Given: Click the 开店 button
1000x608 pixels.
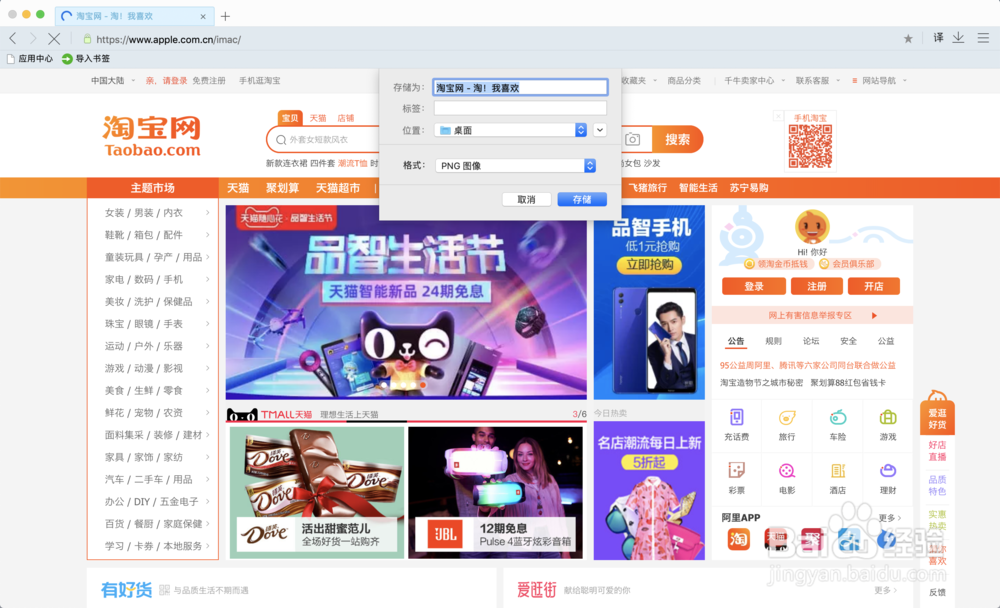Looking at the screenshot, I should [x=874, y=286].
